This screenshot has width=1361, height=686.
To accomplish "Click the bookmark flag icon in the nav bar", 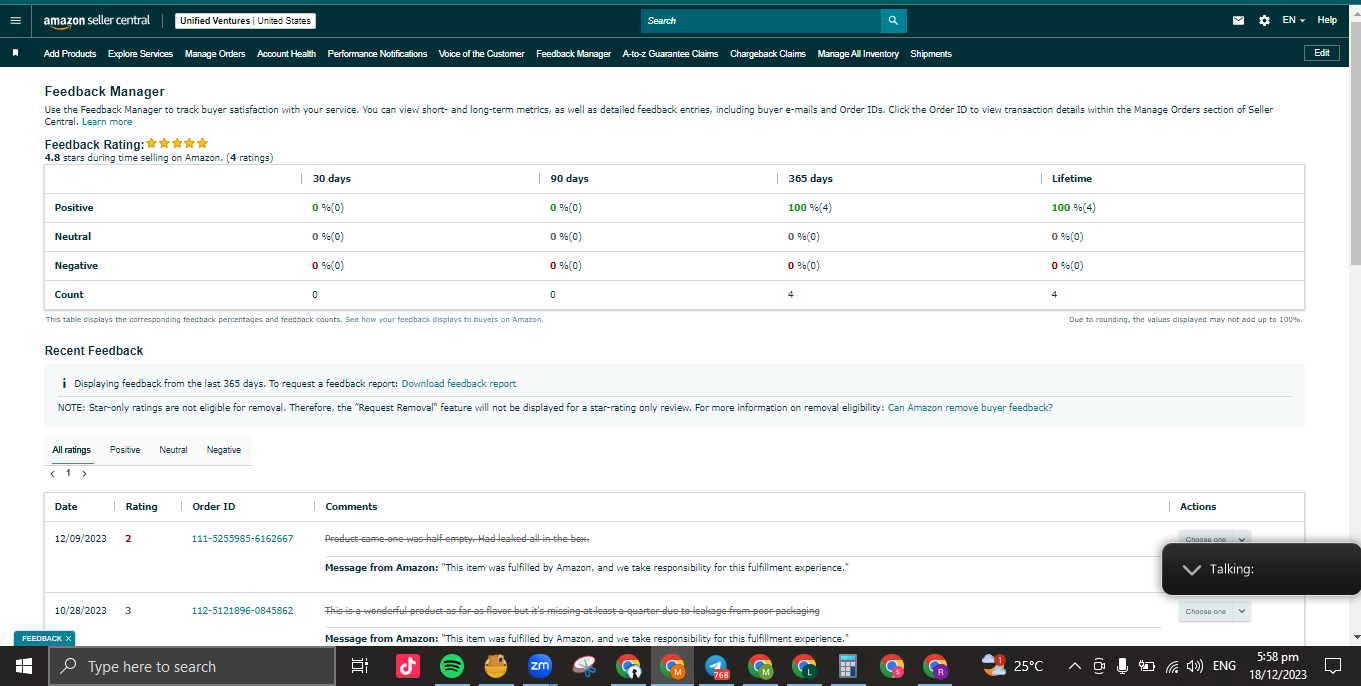I will [x=15, y=53].
